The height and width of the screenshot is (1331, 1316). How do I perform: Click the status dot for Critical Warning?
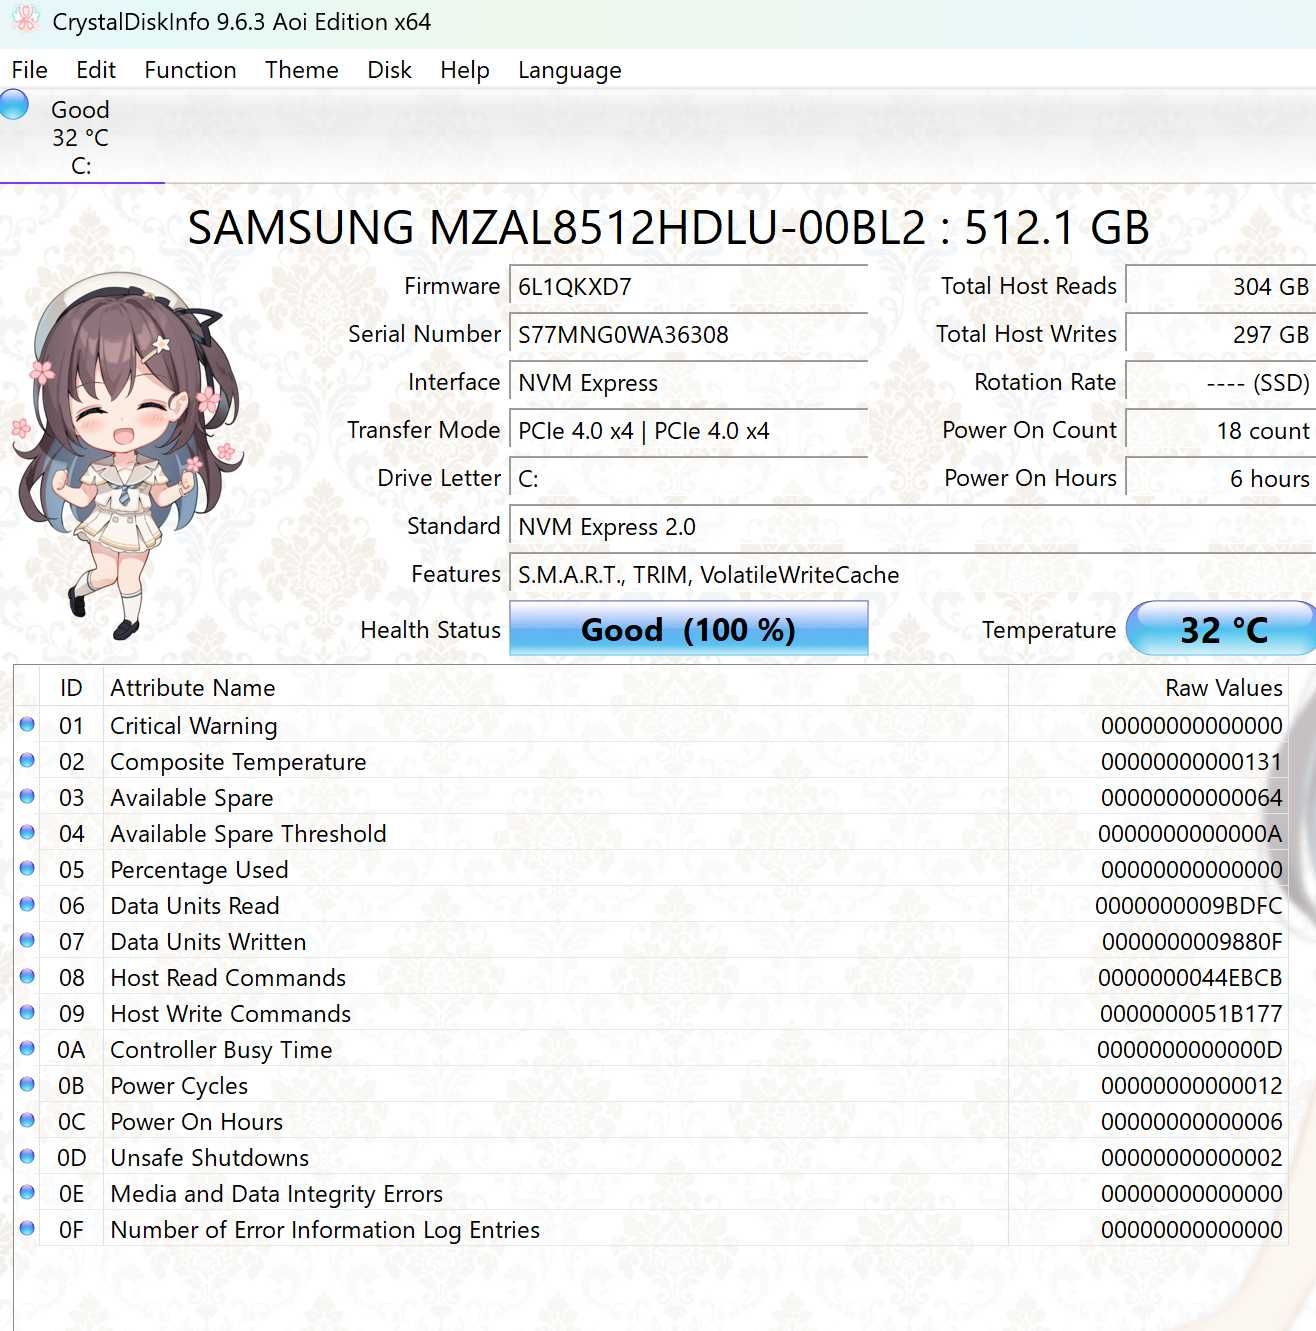tap(27, 725)
